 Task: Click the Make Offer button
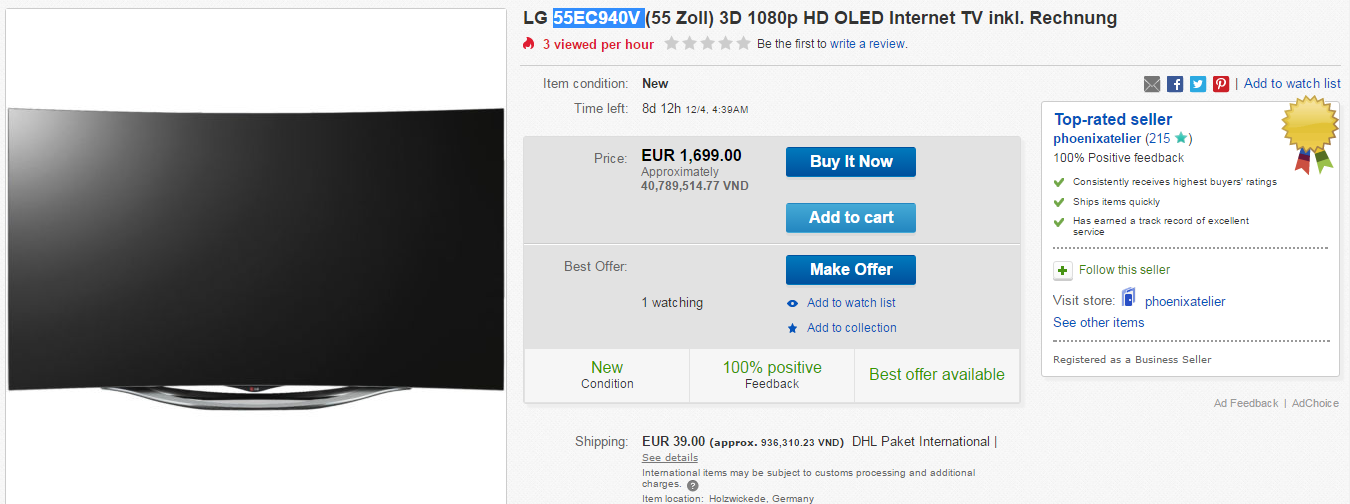pos(851,269)
